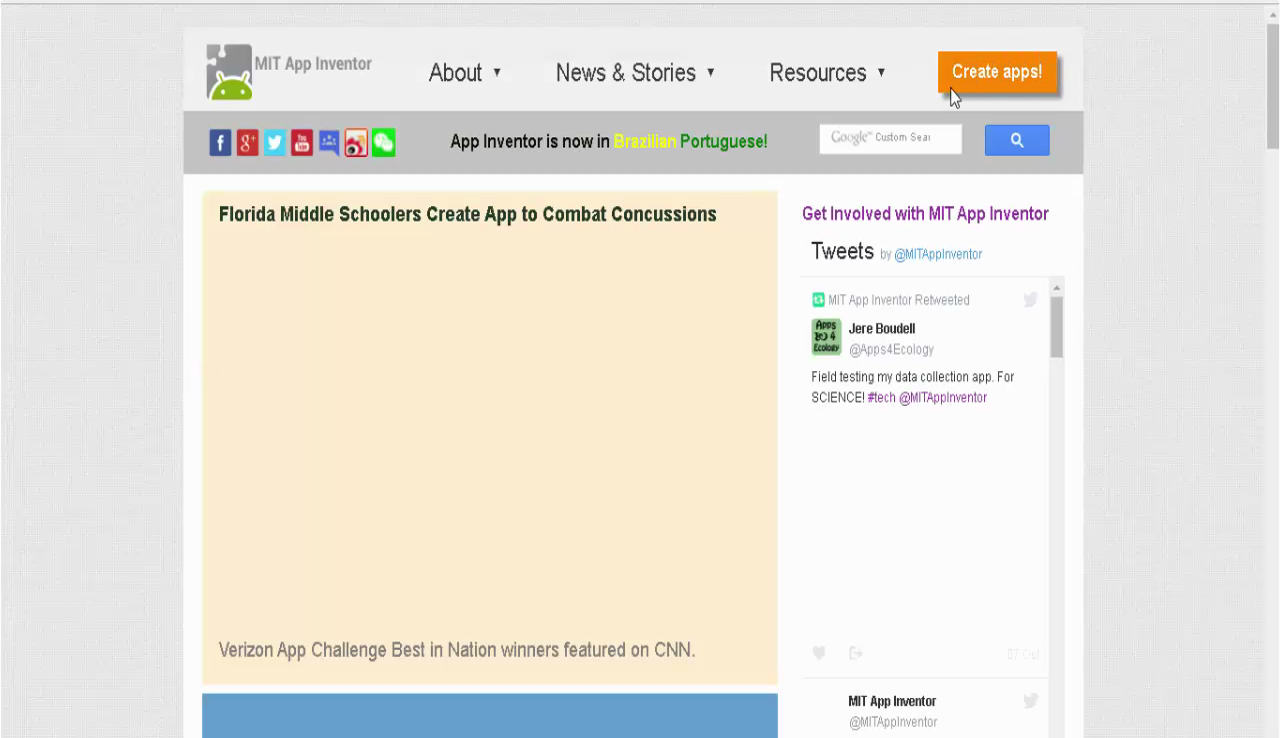The width and height of the screenshot is (1280, 738).
Task: Open the Twitter social icon in header
Action: coord(274,143)
